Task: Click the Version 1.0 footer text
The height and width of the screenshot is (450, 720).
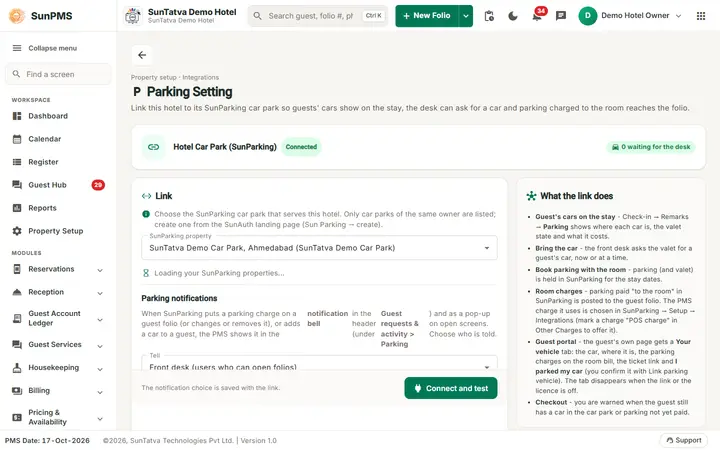Action: (x=259, y=440)
